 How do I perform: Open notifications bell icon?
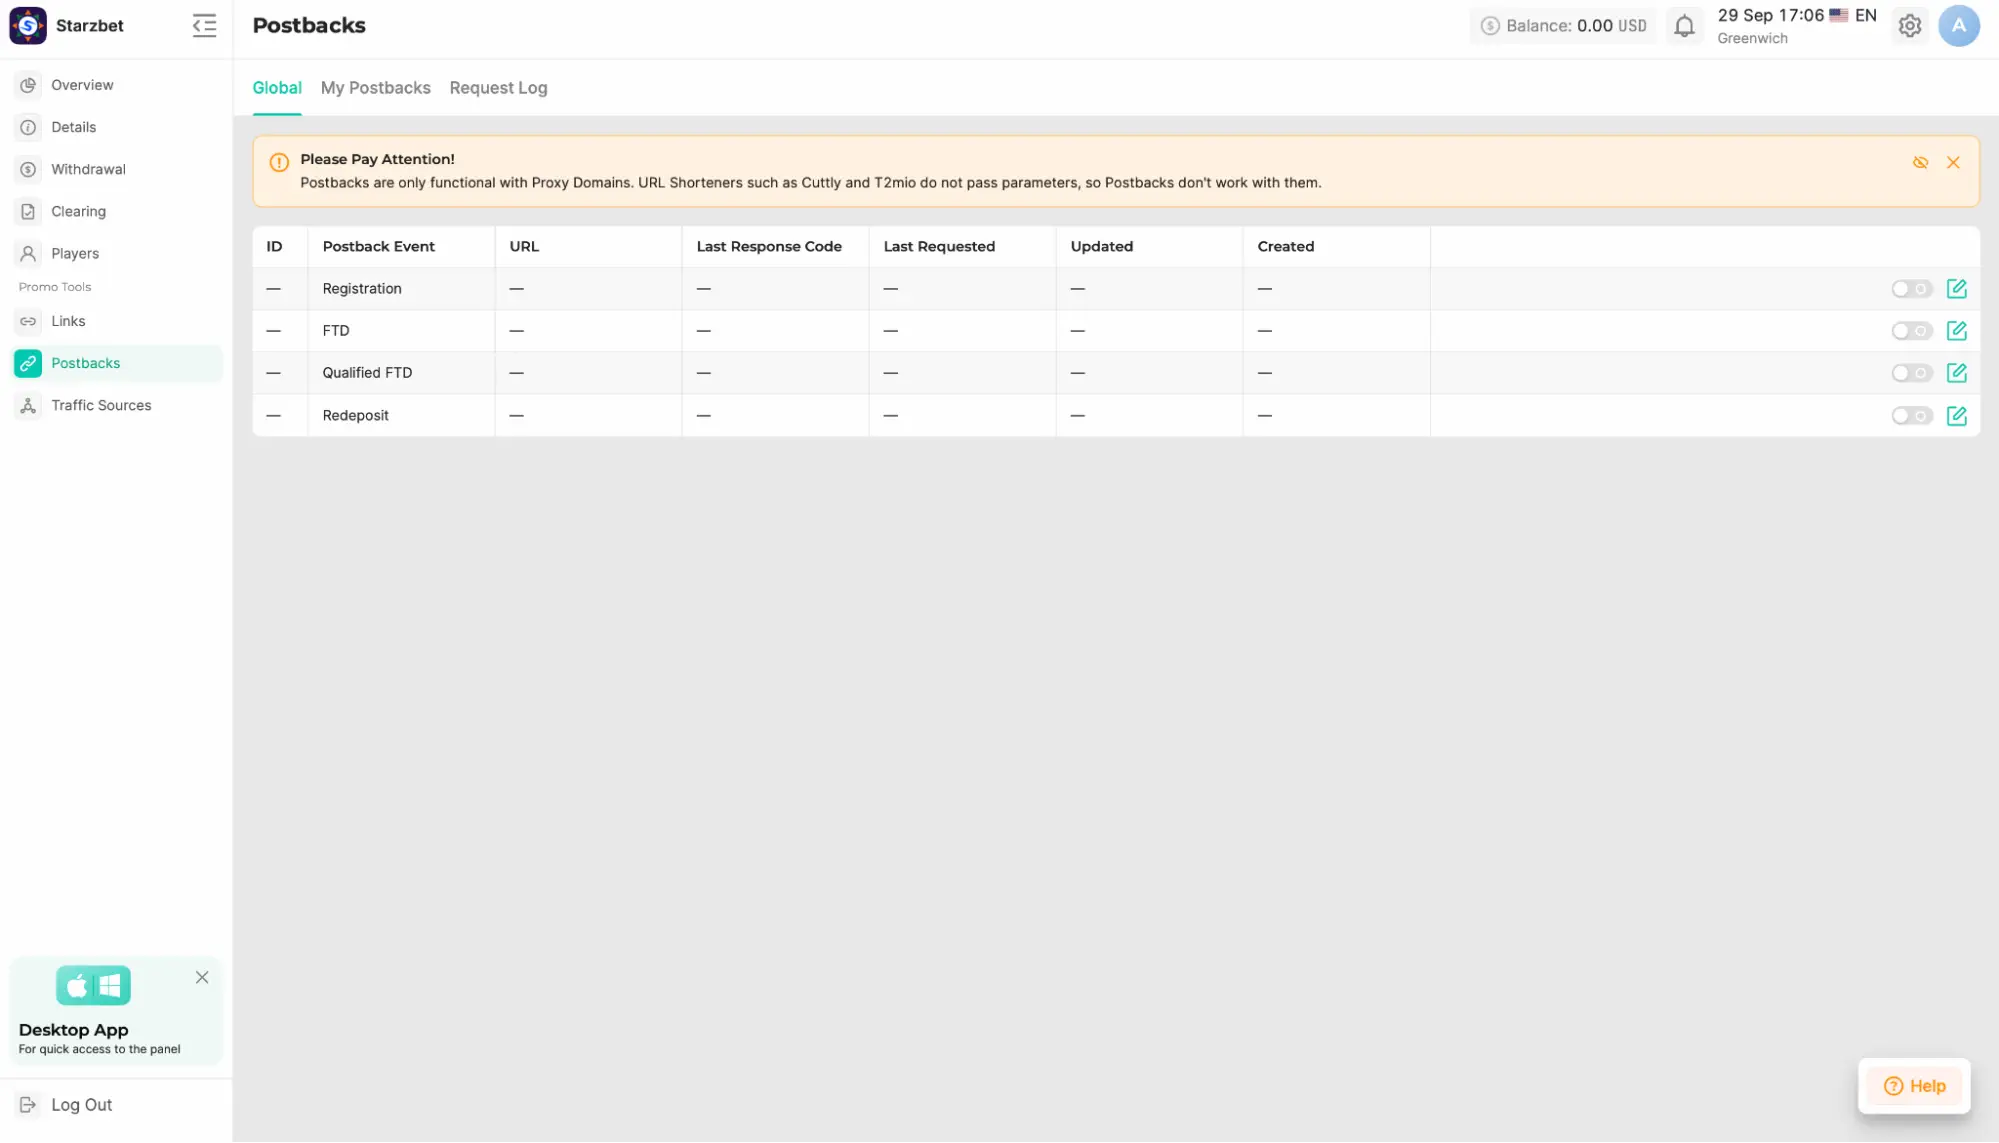1684,26
